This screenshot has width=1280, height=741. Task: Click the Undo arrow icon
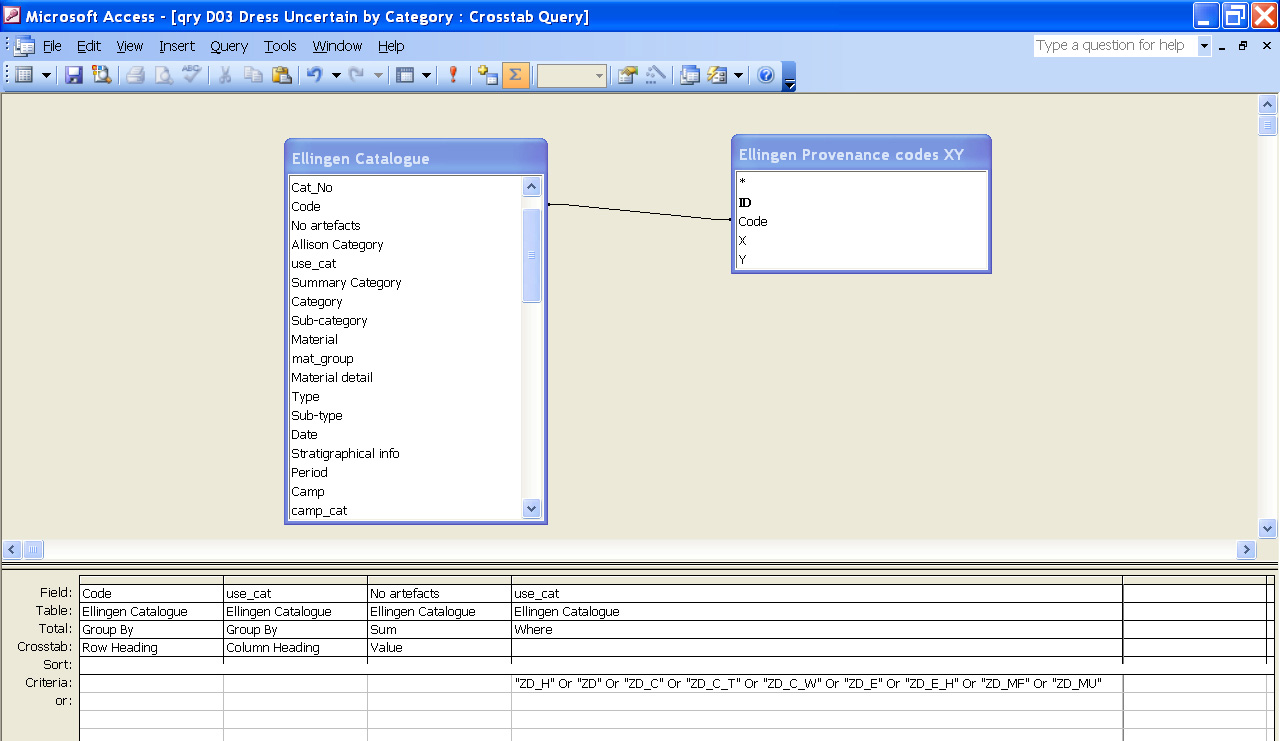tap(315, 75)
